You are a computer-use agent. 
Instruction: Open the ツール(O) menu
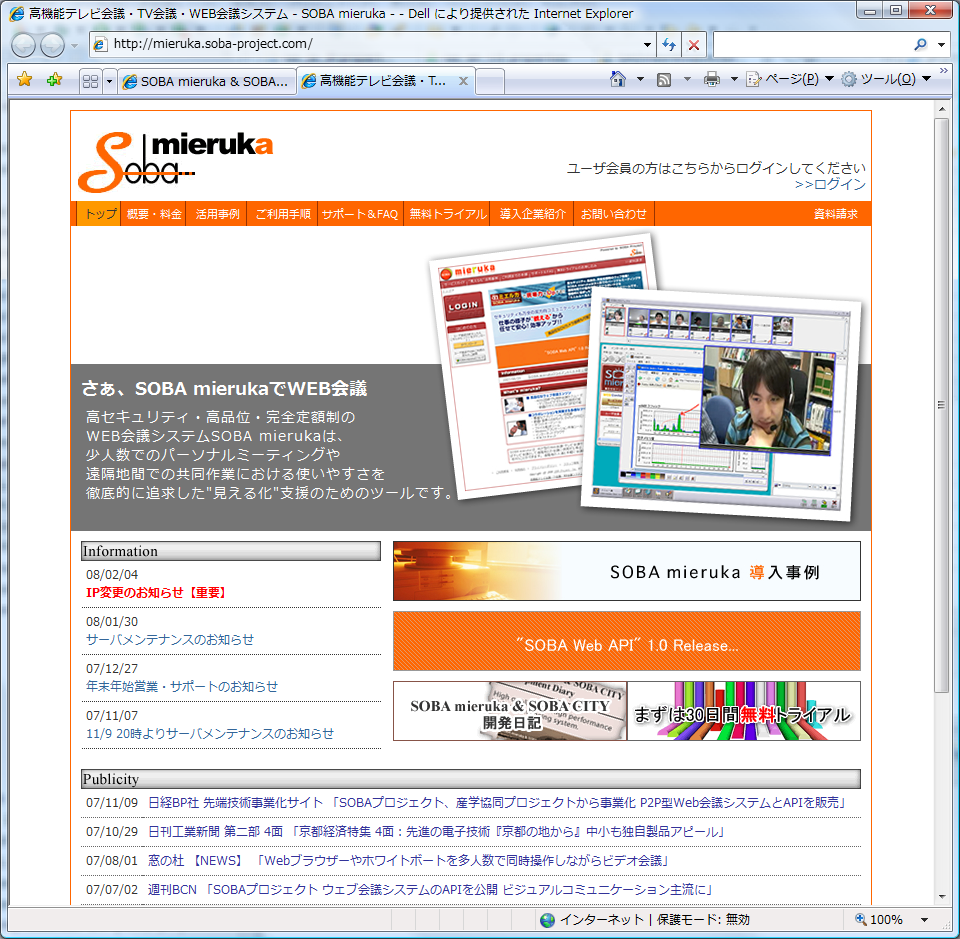(x=886, y=79)
